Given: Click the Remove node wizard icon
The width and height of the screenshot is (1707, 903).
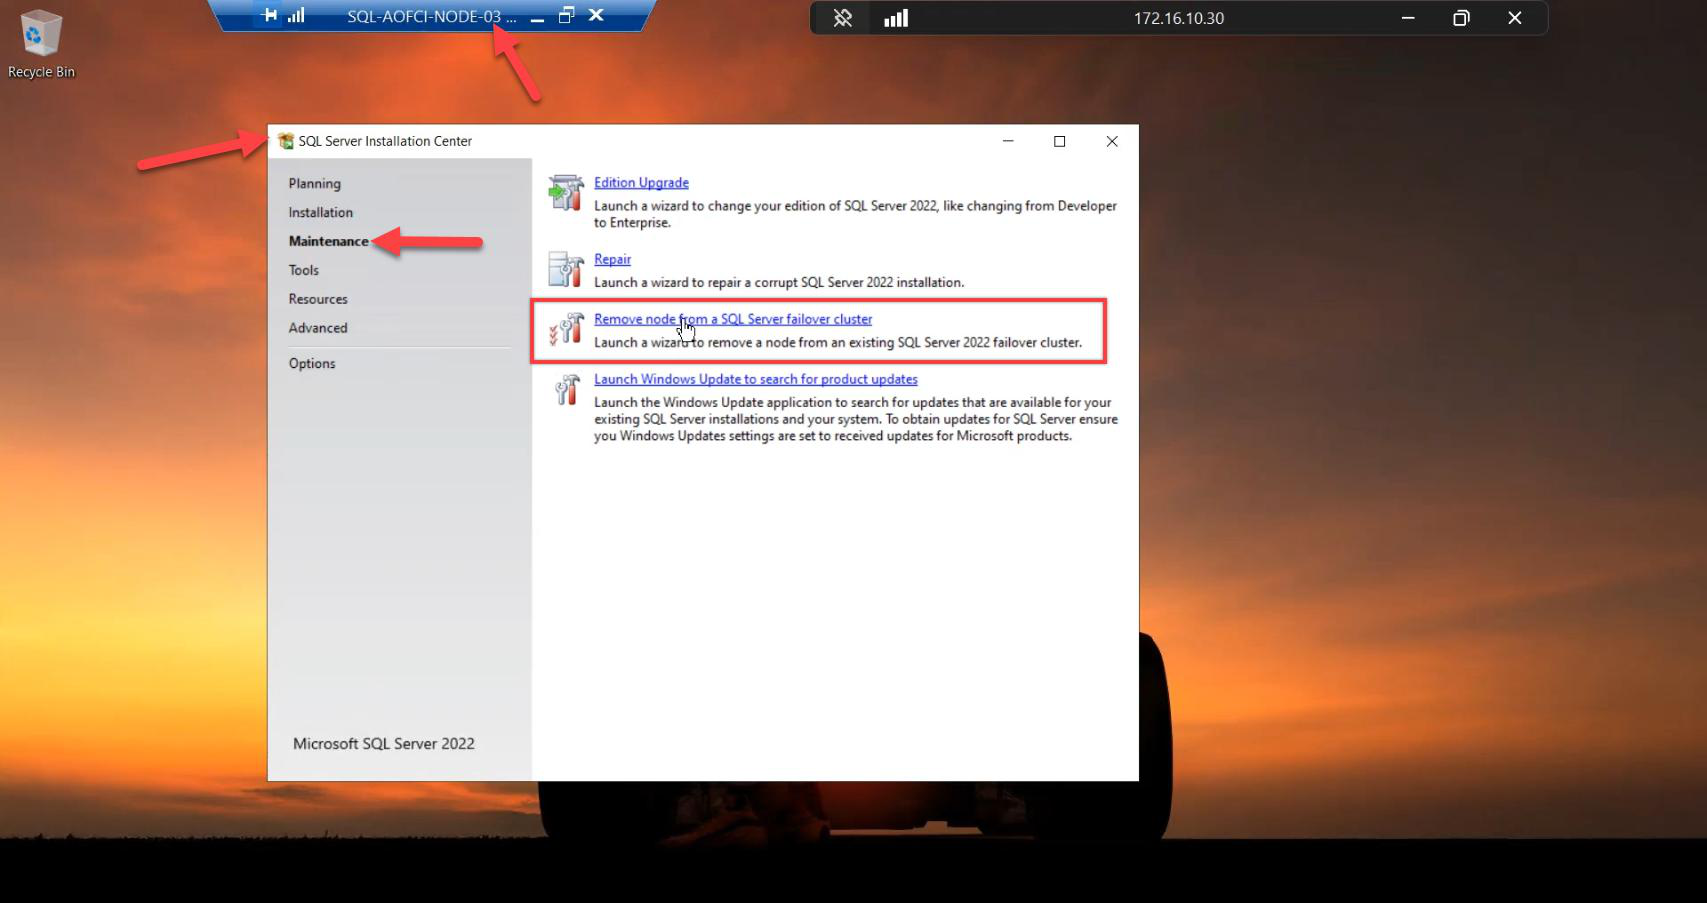Looking at the screenshot, I should click(566, 329).
